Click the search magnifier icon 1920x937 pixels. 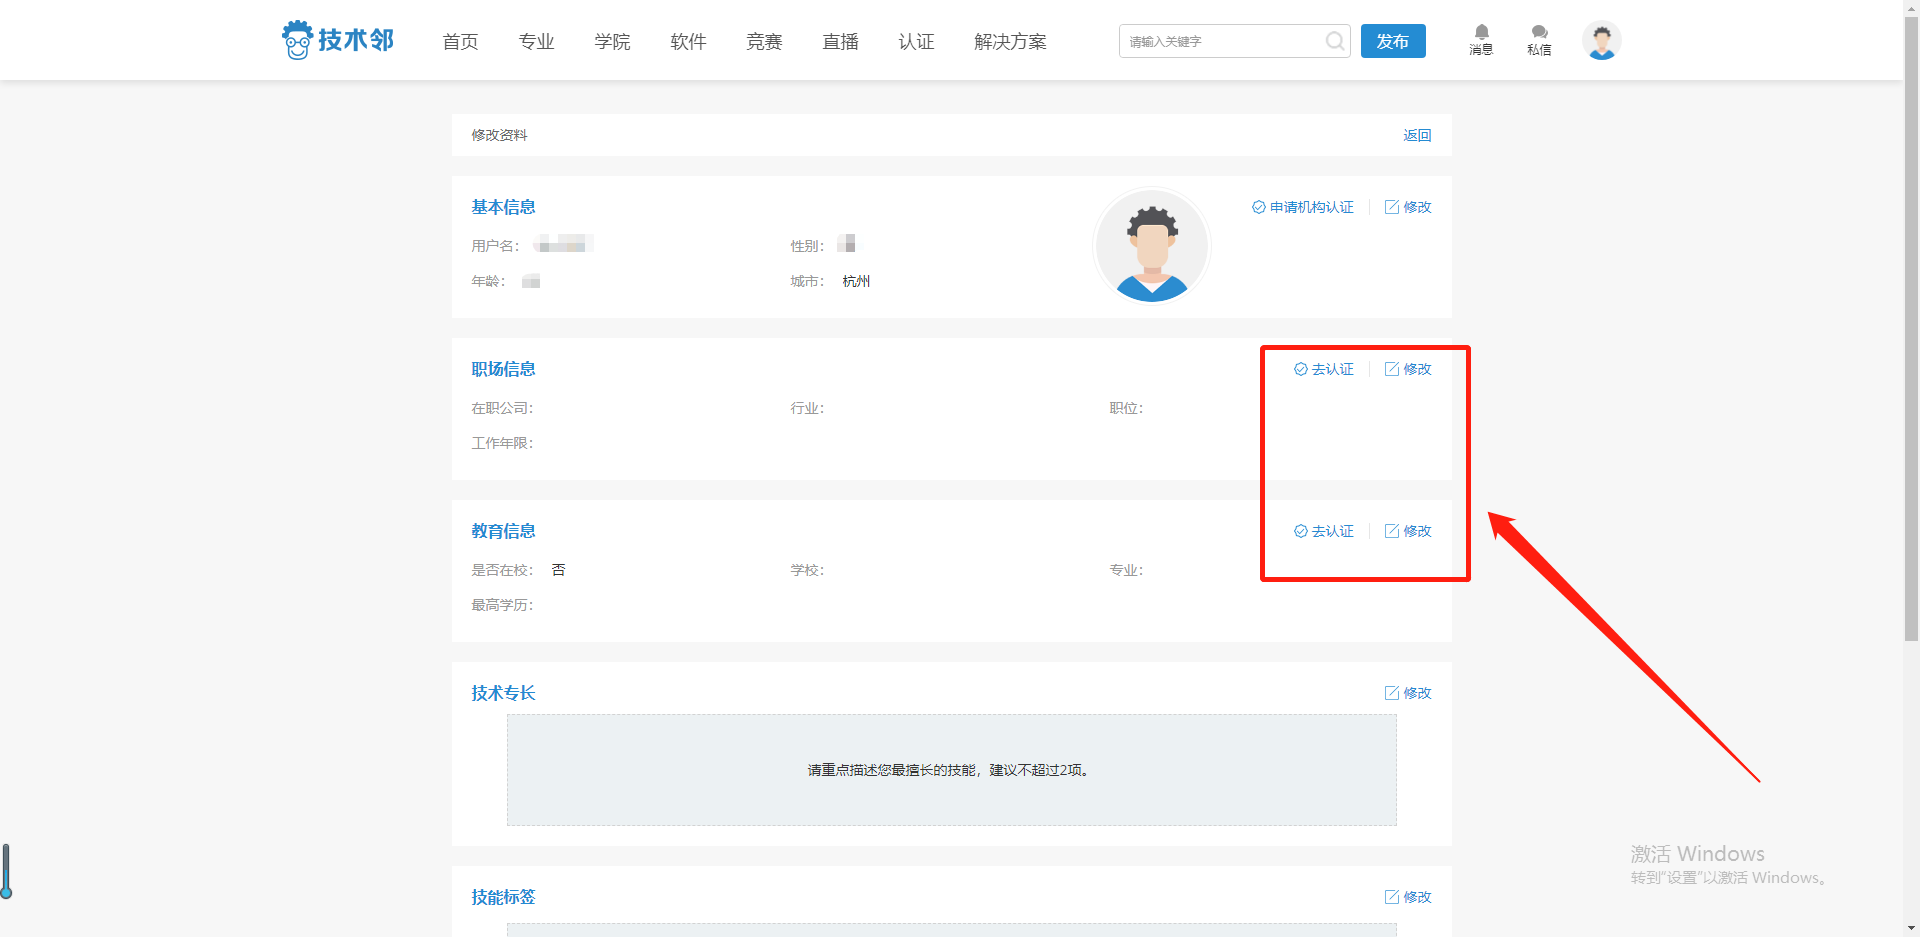pos(1334,41)
